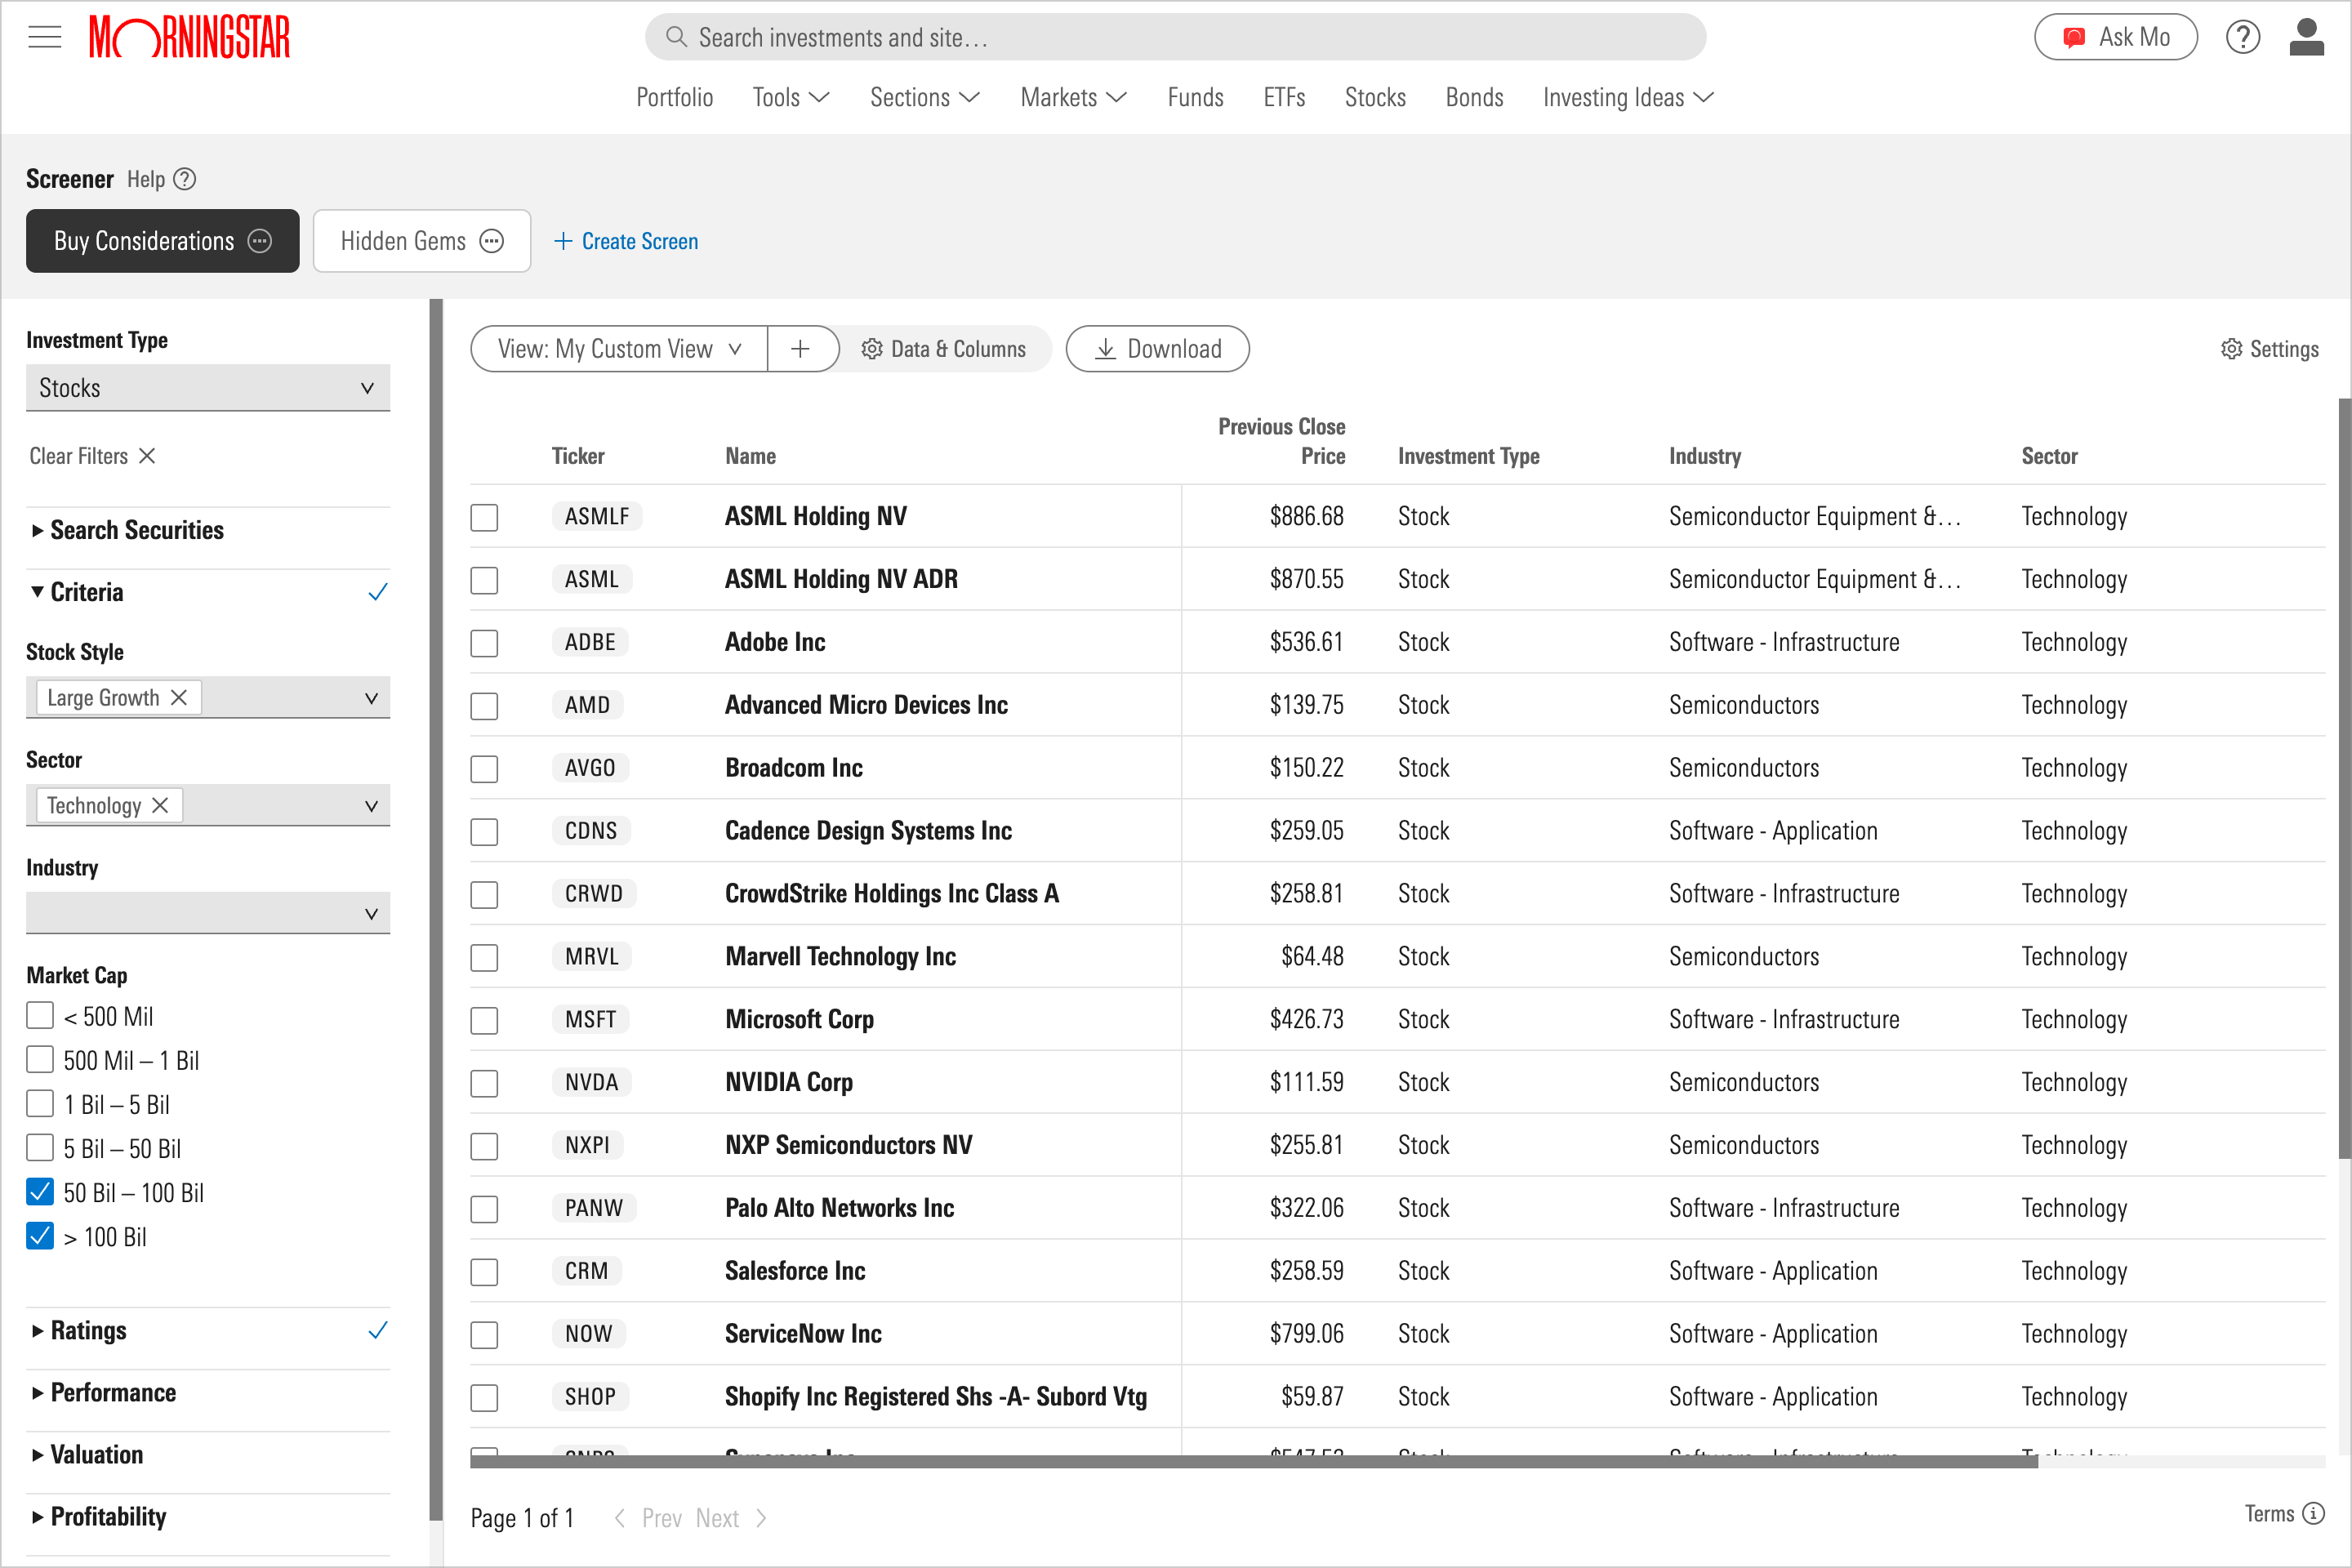Go to Funds page
Viewport: 2352px width, 1568px height.
pyautogui.click(x=1195, y=97)
